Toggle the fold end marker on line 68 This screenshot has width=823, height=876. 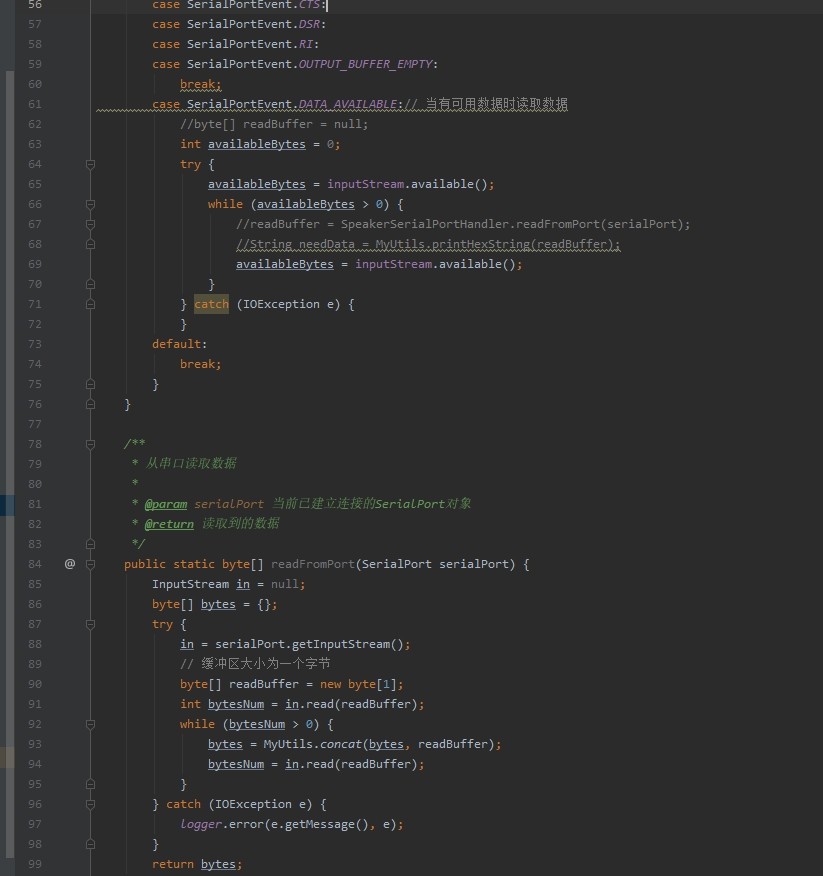tap(91, 244)
